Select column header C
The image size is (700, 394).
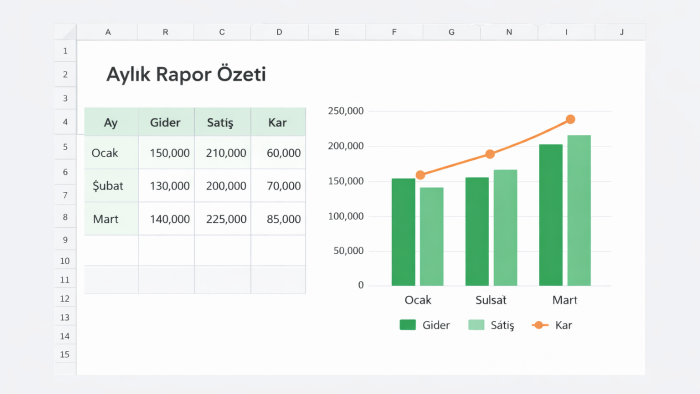point(222,32)
